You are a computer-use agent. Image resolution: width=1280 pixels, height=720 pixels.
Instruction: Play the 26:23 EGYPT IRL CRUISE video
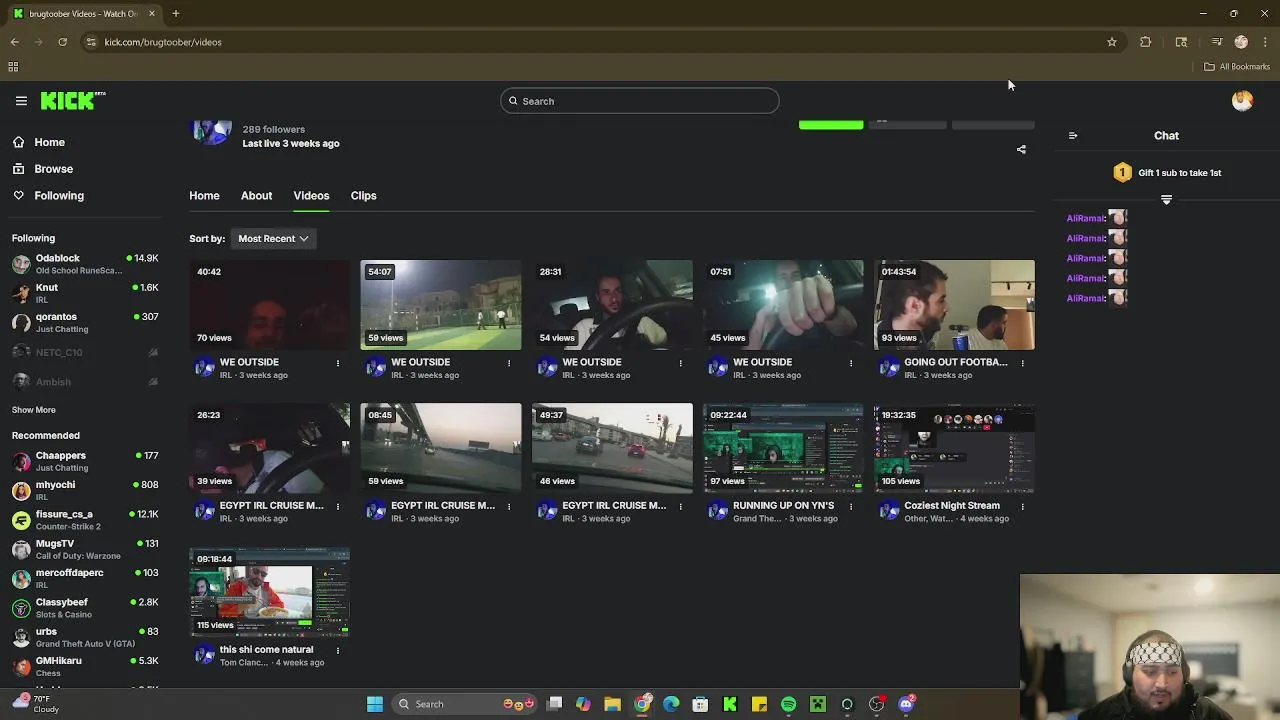coord(270,448)
